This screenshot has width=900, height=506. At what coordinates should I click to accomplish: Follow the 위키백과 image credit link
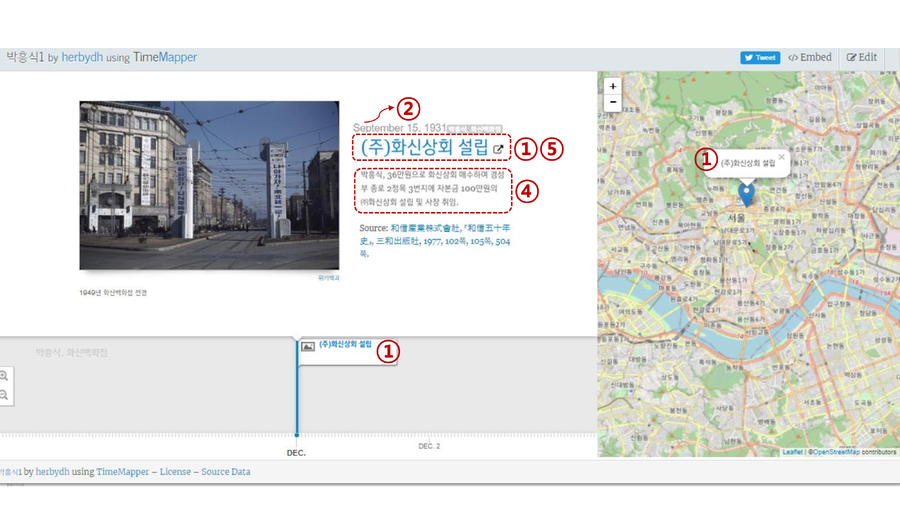click(x=328, y=278)
